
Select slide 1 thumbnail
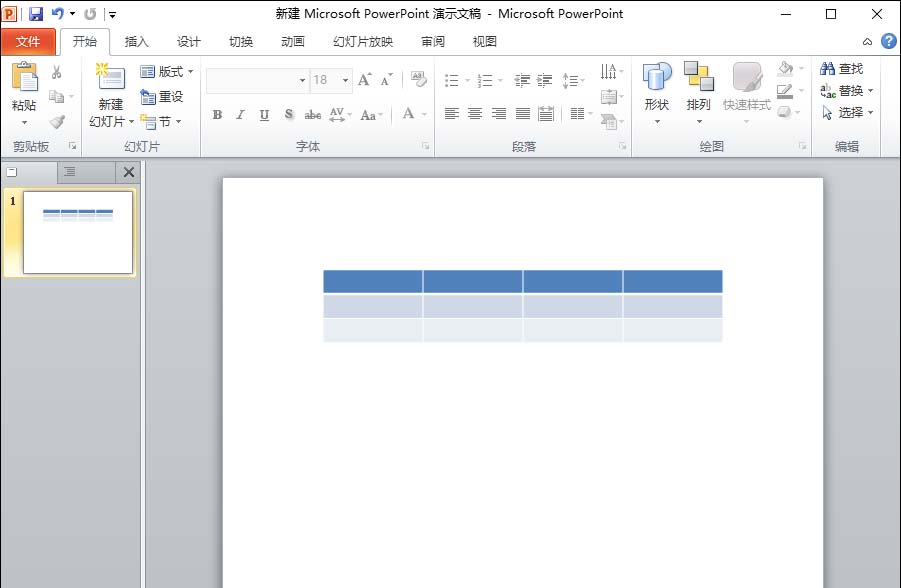pyautogui.click(x=78, y=232)
